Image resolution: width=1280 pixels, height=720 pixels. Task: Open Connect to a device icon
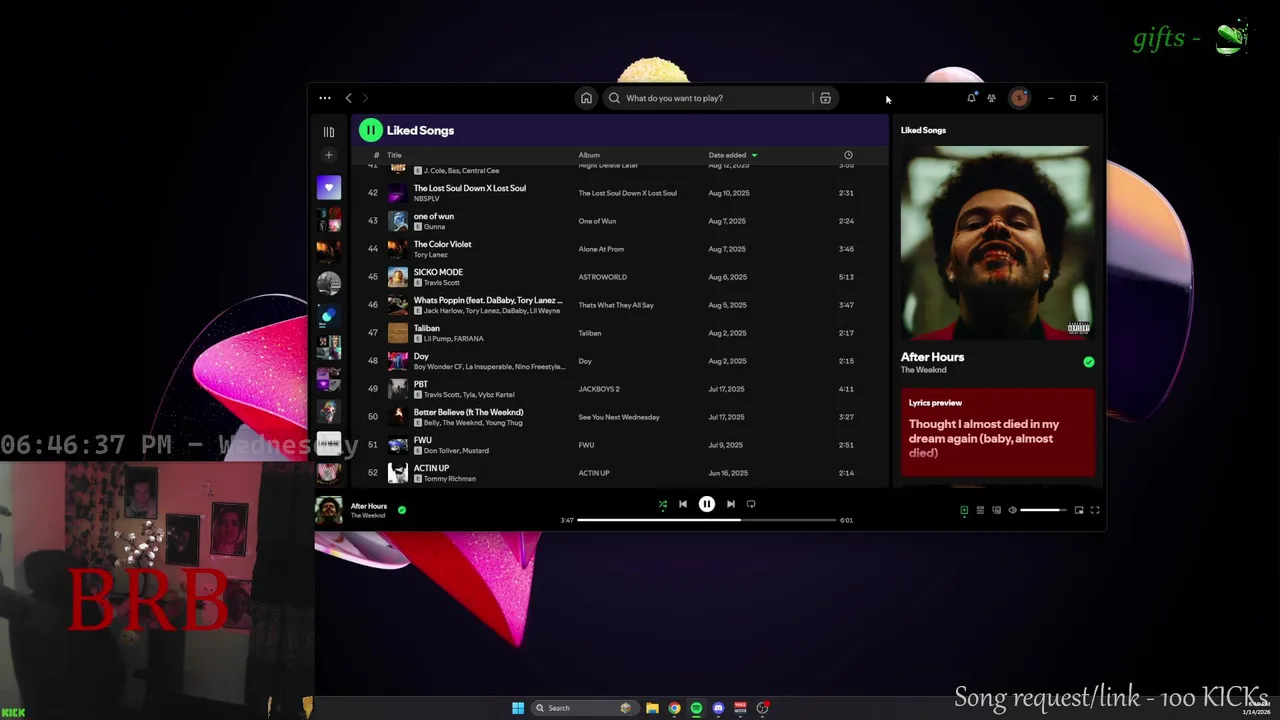996,510
